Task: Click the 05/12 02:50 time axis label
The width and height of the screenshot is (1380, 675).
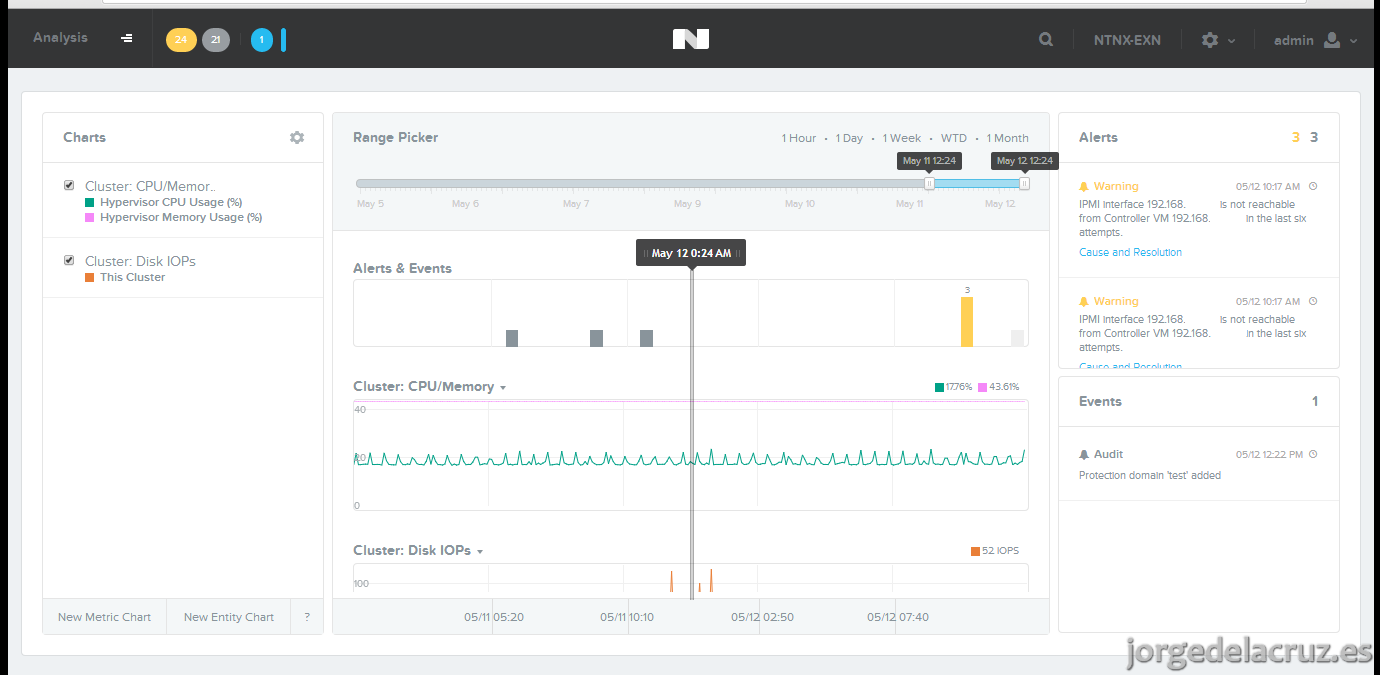Action: (x=762, y=617)
